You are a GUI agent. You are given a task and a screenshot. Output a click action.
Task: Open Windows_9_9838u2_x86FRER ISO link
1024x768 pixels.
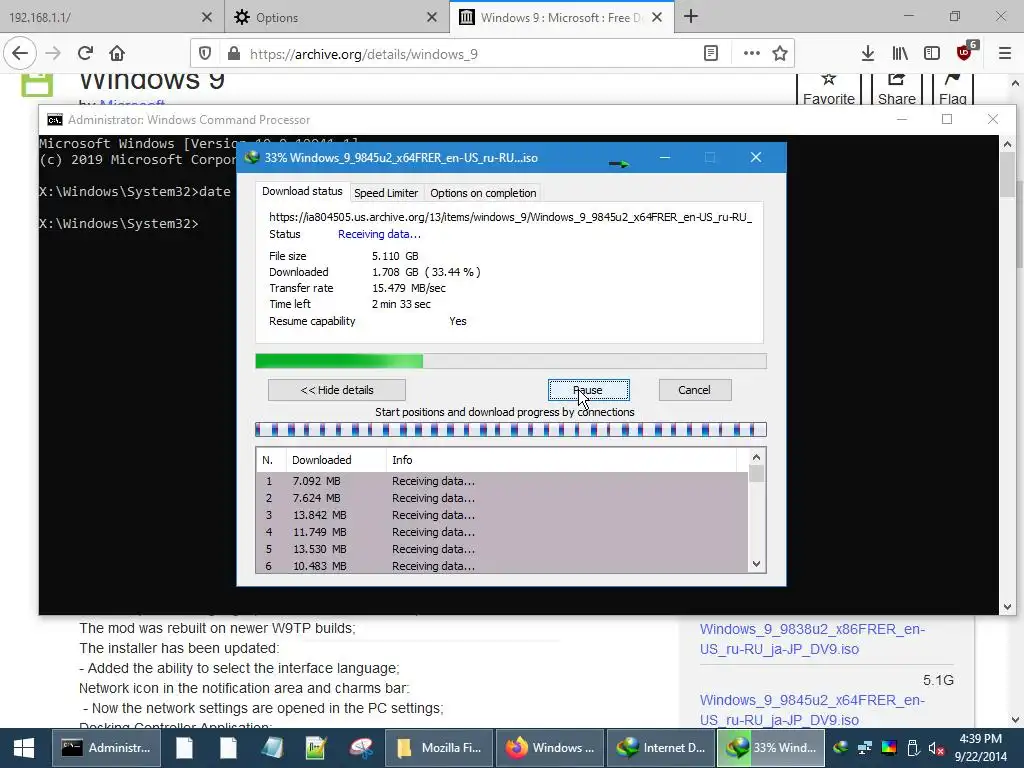[x=812, y=639]
